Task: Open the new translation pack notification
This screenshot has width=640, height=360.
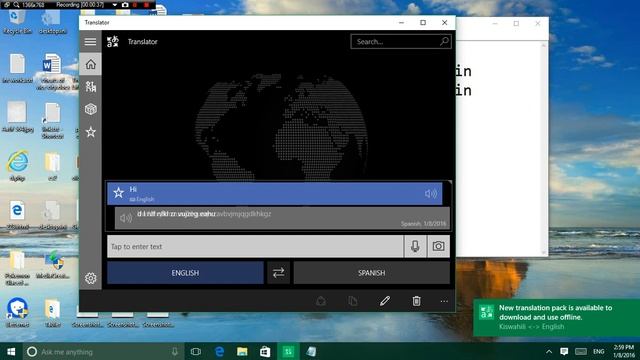Action: 556,318
